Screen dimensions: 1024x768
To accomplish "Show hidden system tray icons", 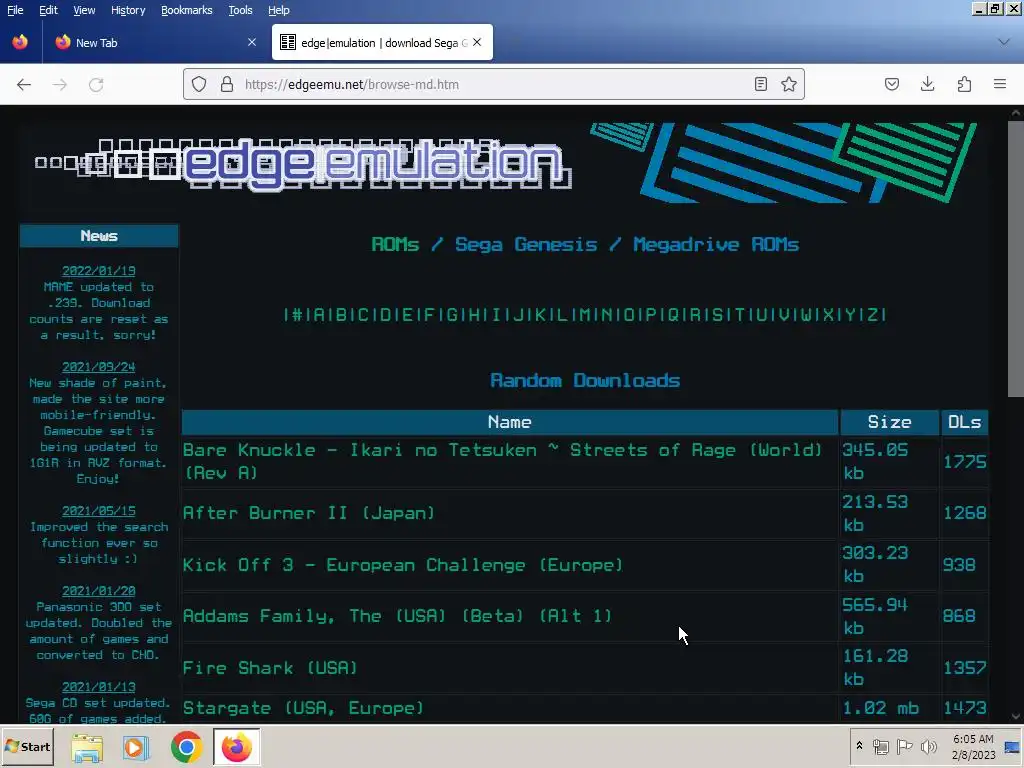I will coord(859,746).
